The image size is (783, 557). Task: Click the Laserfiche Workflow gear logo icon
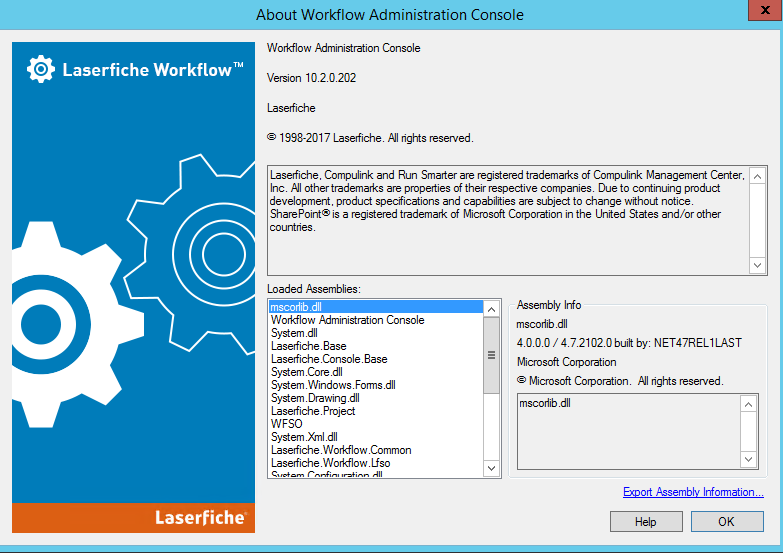coord(40,69)
